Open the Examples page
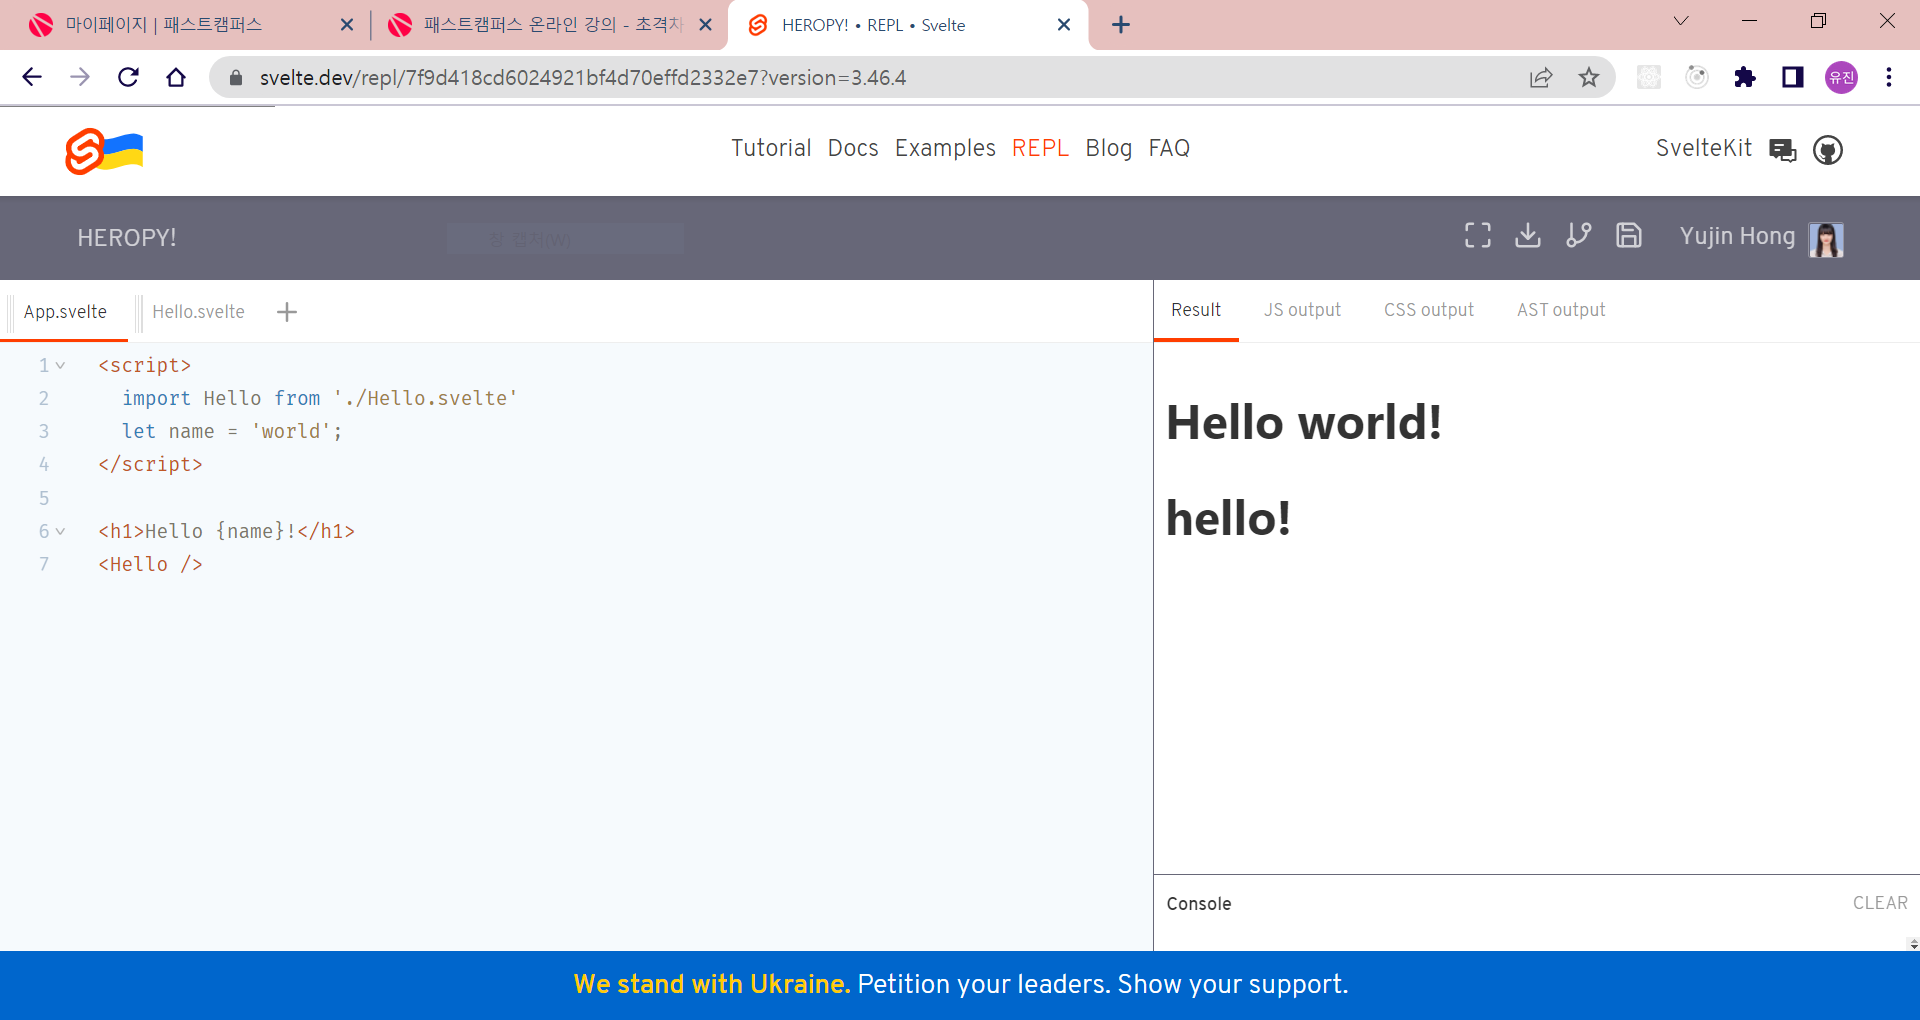Image resolution: width=1920 pixels, height=1020 pixels. coord(945,148)
